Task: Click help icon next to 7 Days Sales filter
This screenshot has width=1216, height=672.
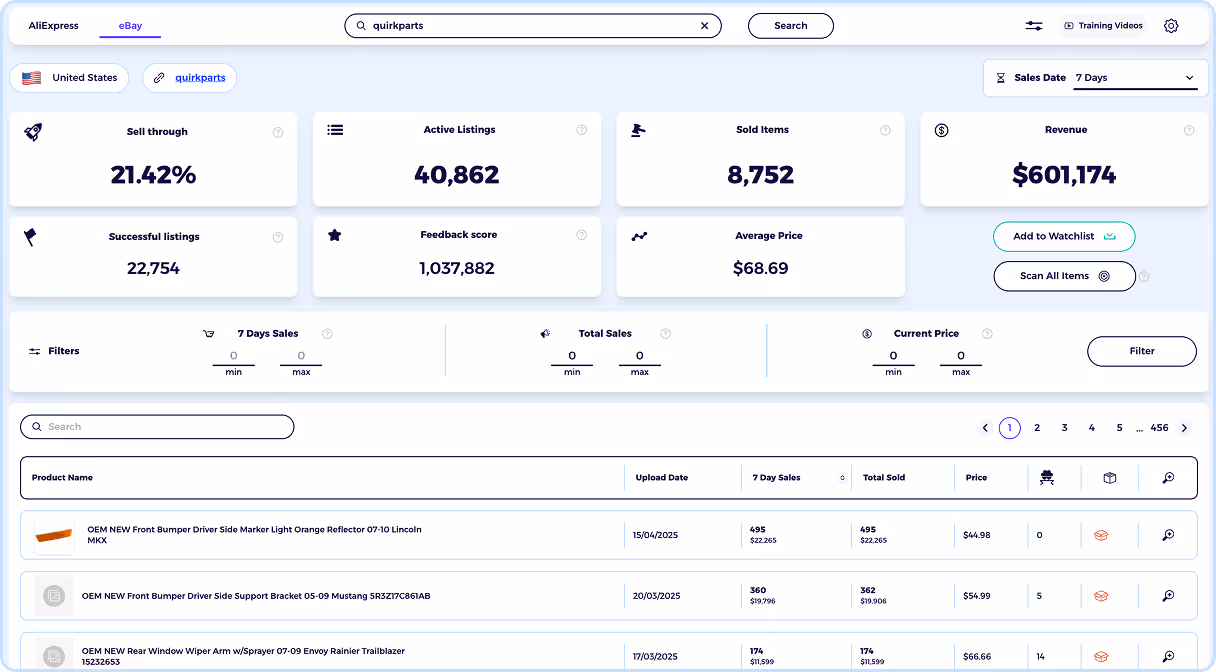Action: coord(327,334)
